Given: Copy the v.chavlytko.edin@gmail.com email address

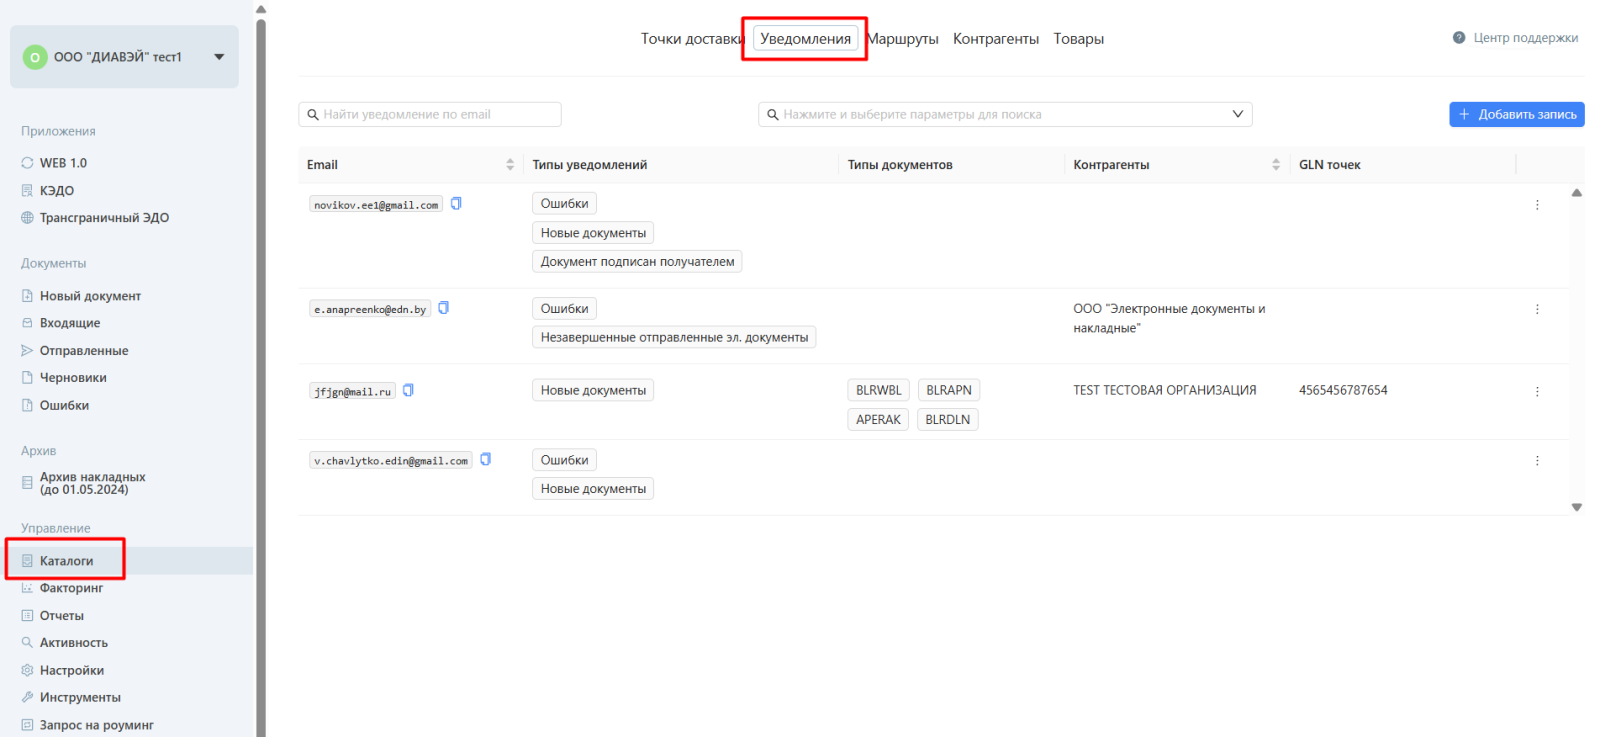Looking at the screenshot, I should point(486,460).
